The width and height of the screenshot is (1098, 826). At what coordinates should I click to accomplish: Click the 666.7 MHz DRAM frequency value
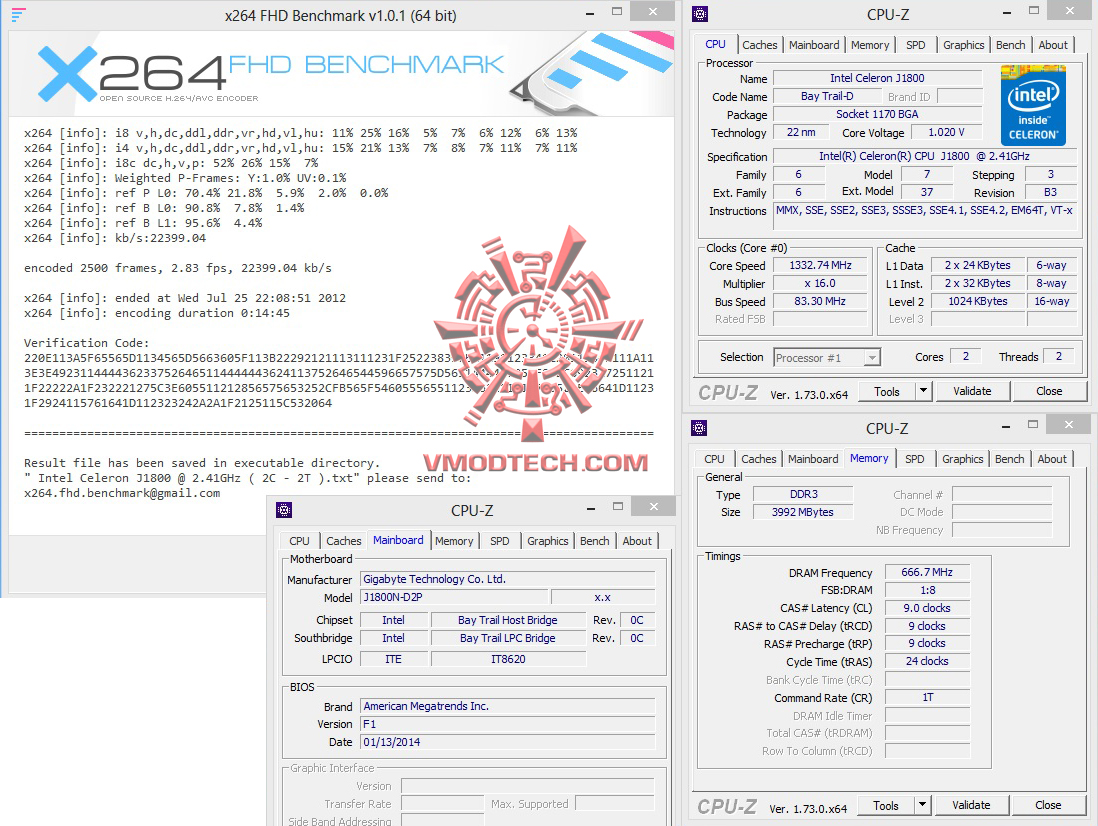coord(927,573)
